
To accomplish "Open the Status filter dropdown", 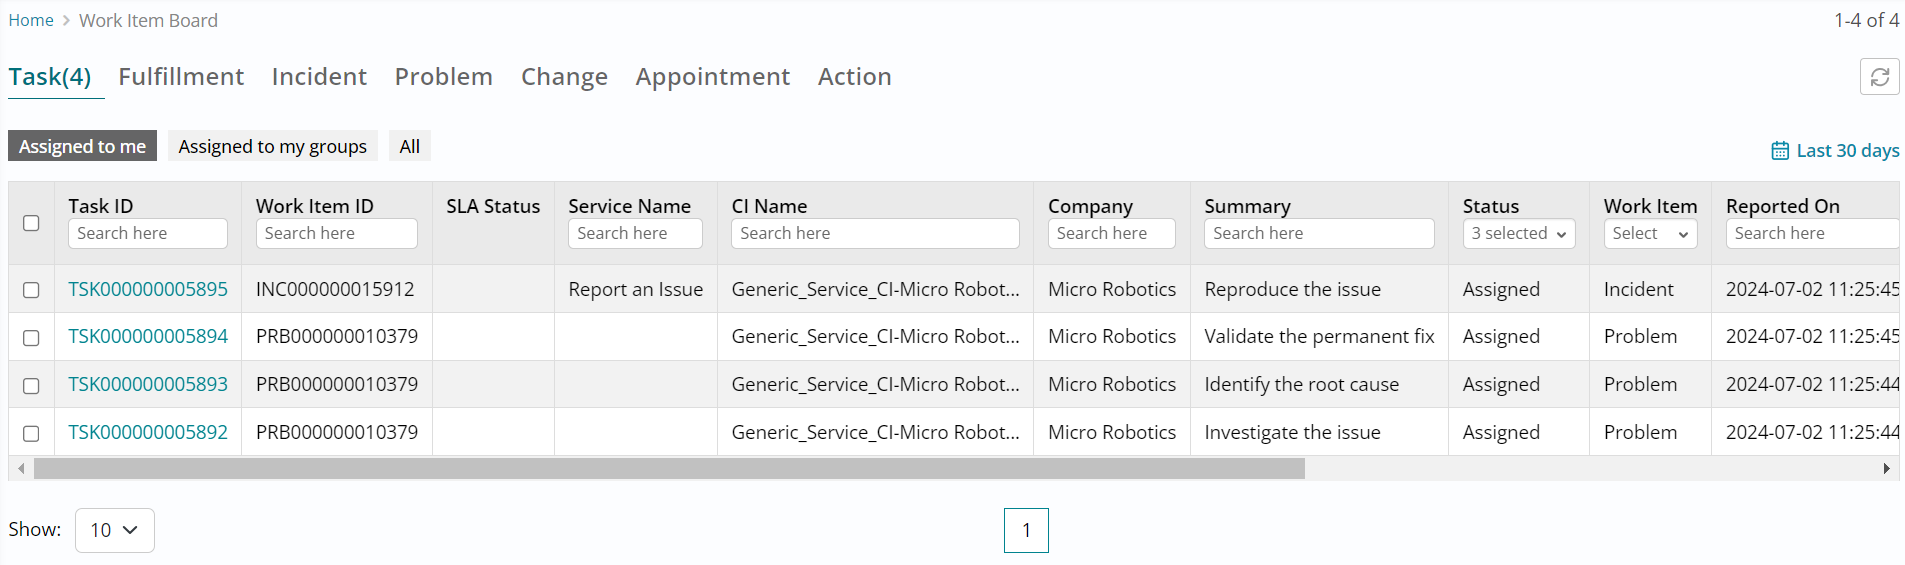I will tap(1518, 234).
